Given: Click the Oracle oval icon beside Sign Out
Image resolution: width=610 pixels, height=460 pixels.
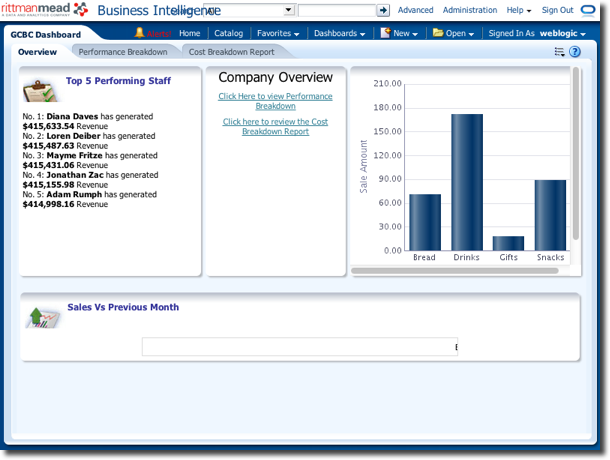Looking at the screenshot, I should click(x=588, y=10).
